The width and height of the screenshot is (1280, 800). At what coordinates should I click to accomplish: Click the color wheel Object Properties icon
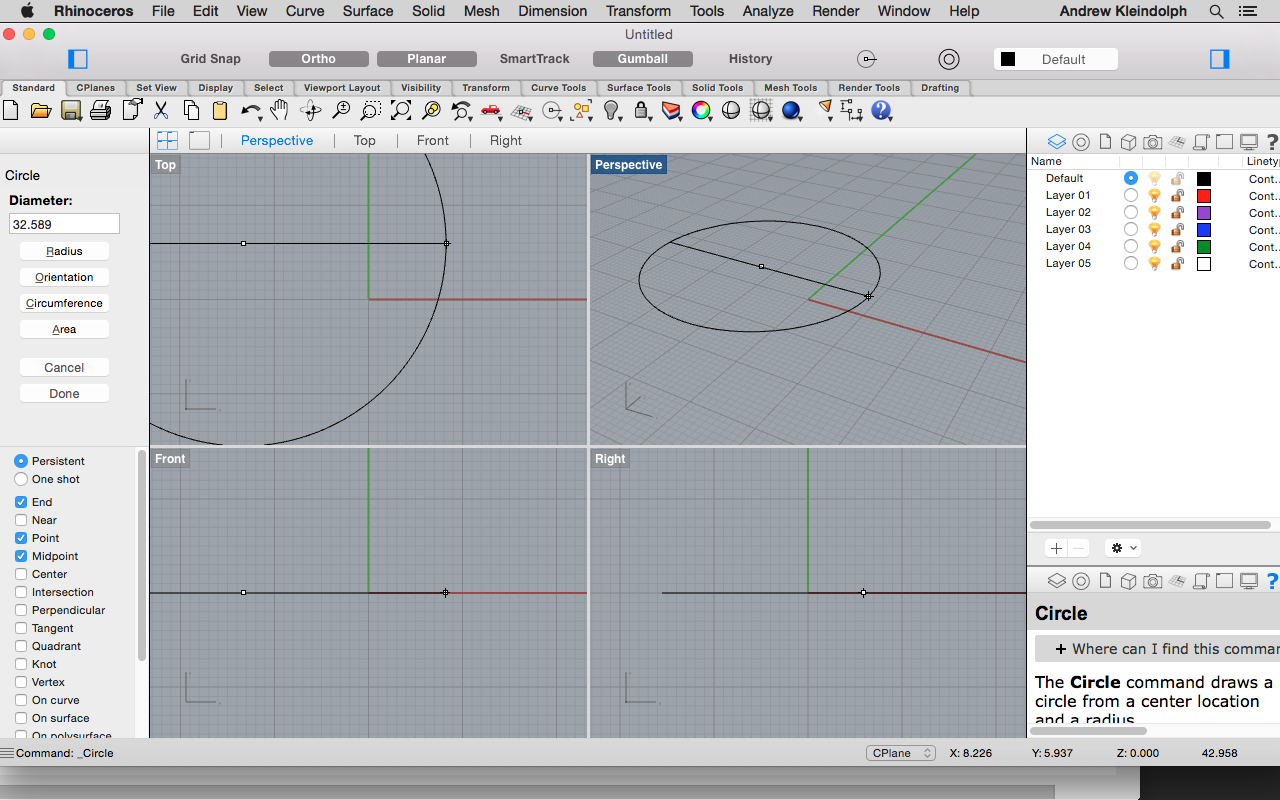[701, 110]
